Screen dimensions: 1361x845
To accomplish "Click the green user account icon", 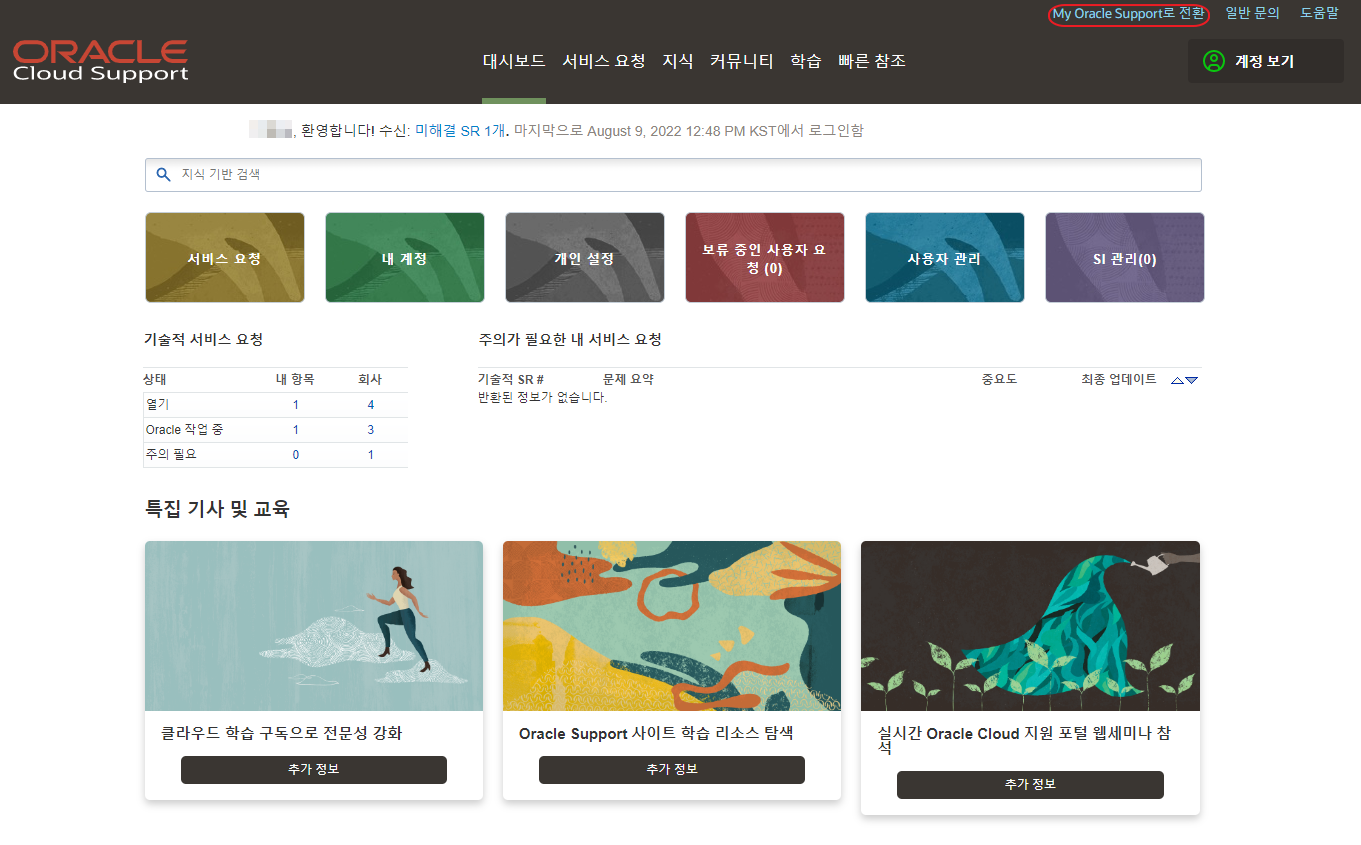I will (x=1214, y=61).
